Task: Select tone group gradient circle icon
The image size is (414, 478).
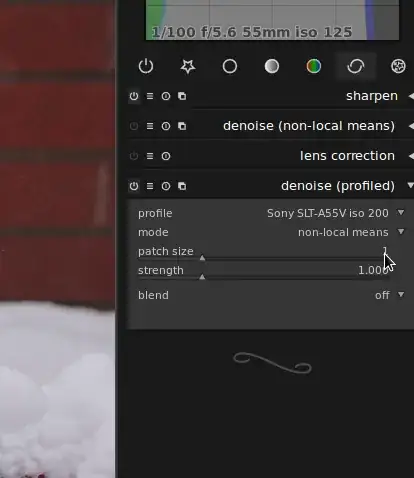Action: [272, 66]
